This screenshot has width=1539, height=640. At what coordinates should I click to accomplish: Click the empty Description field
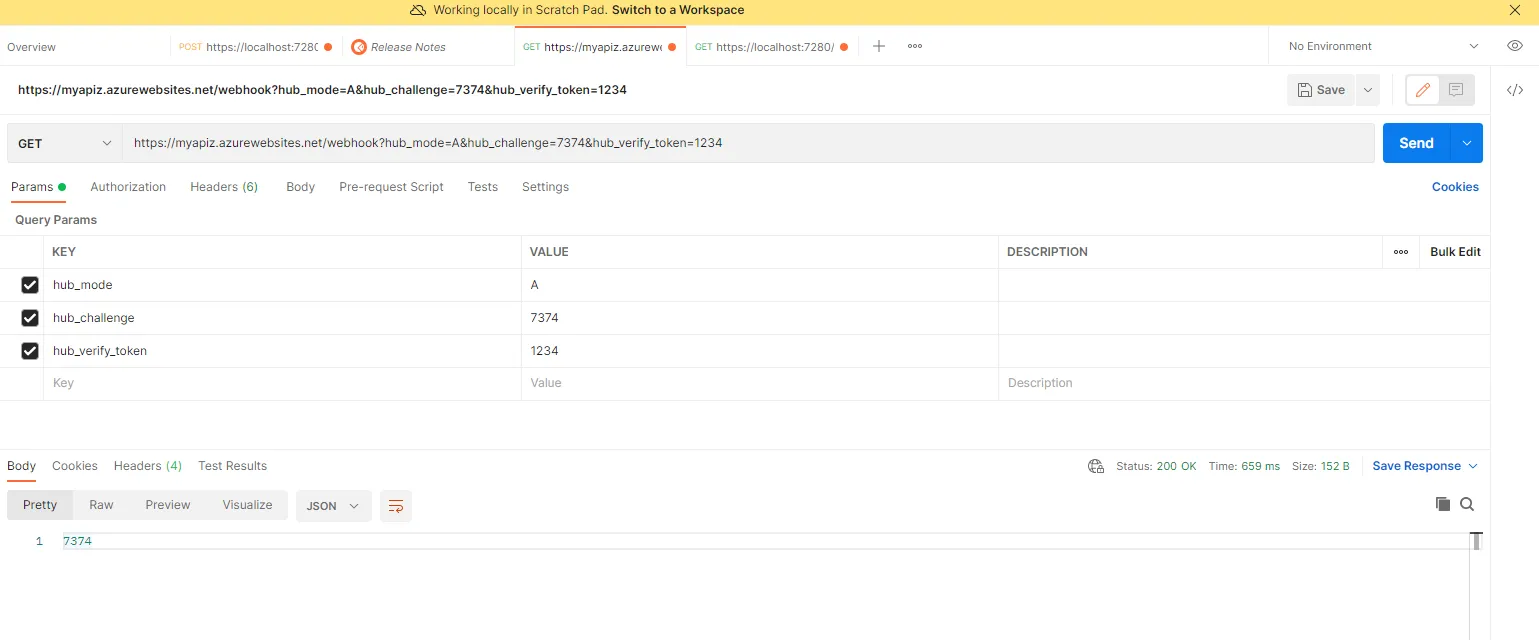[x=1244, y=383]
